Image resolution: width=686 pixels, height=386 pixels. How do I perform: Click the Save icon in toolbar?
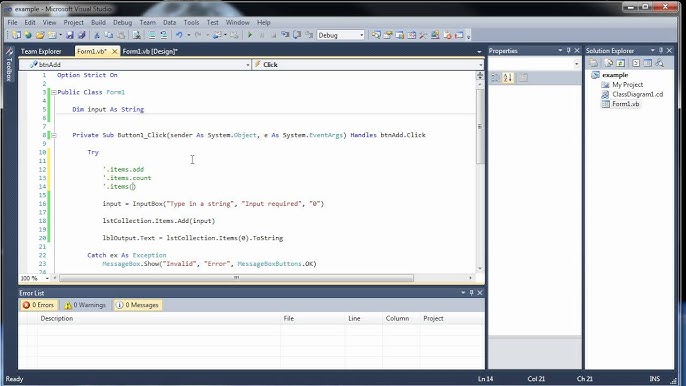tap(70, 35)
